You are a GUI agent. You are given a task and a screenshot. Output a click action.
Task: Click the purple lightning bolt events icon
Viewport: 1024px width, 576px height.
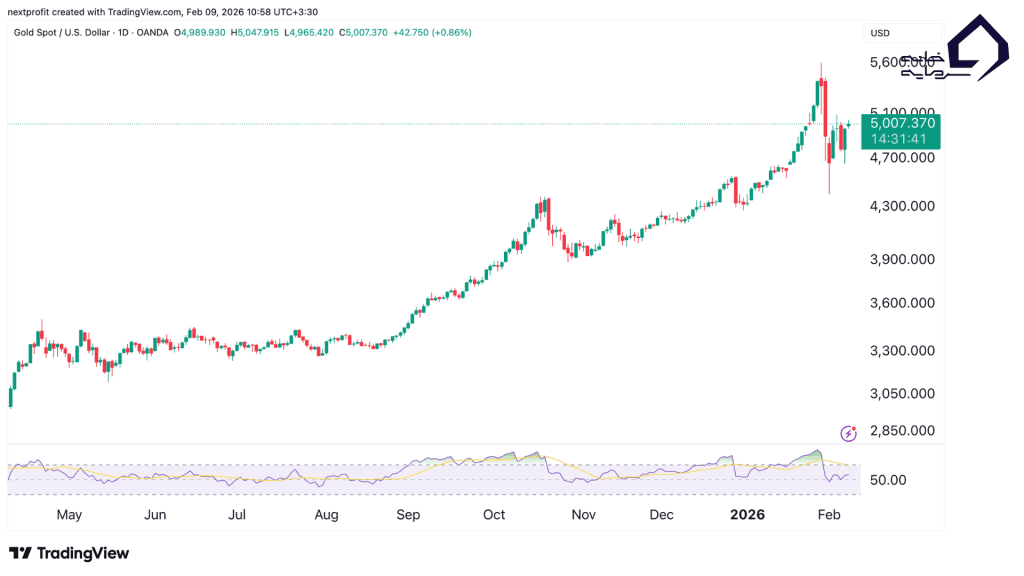[x=849, y=433]
